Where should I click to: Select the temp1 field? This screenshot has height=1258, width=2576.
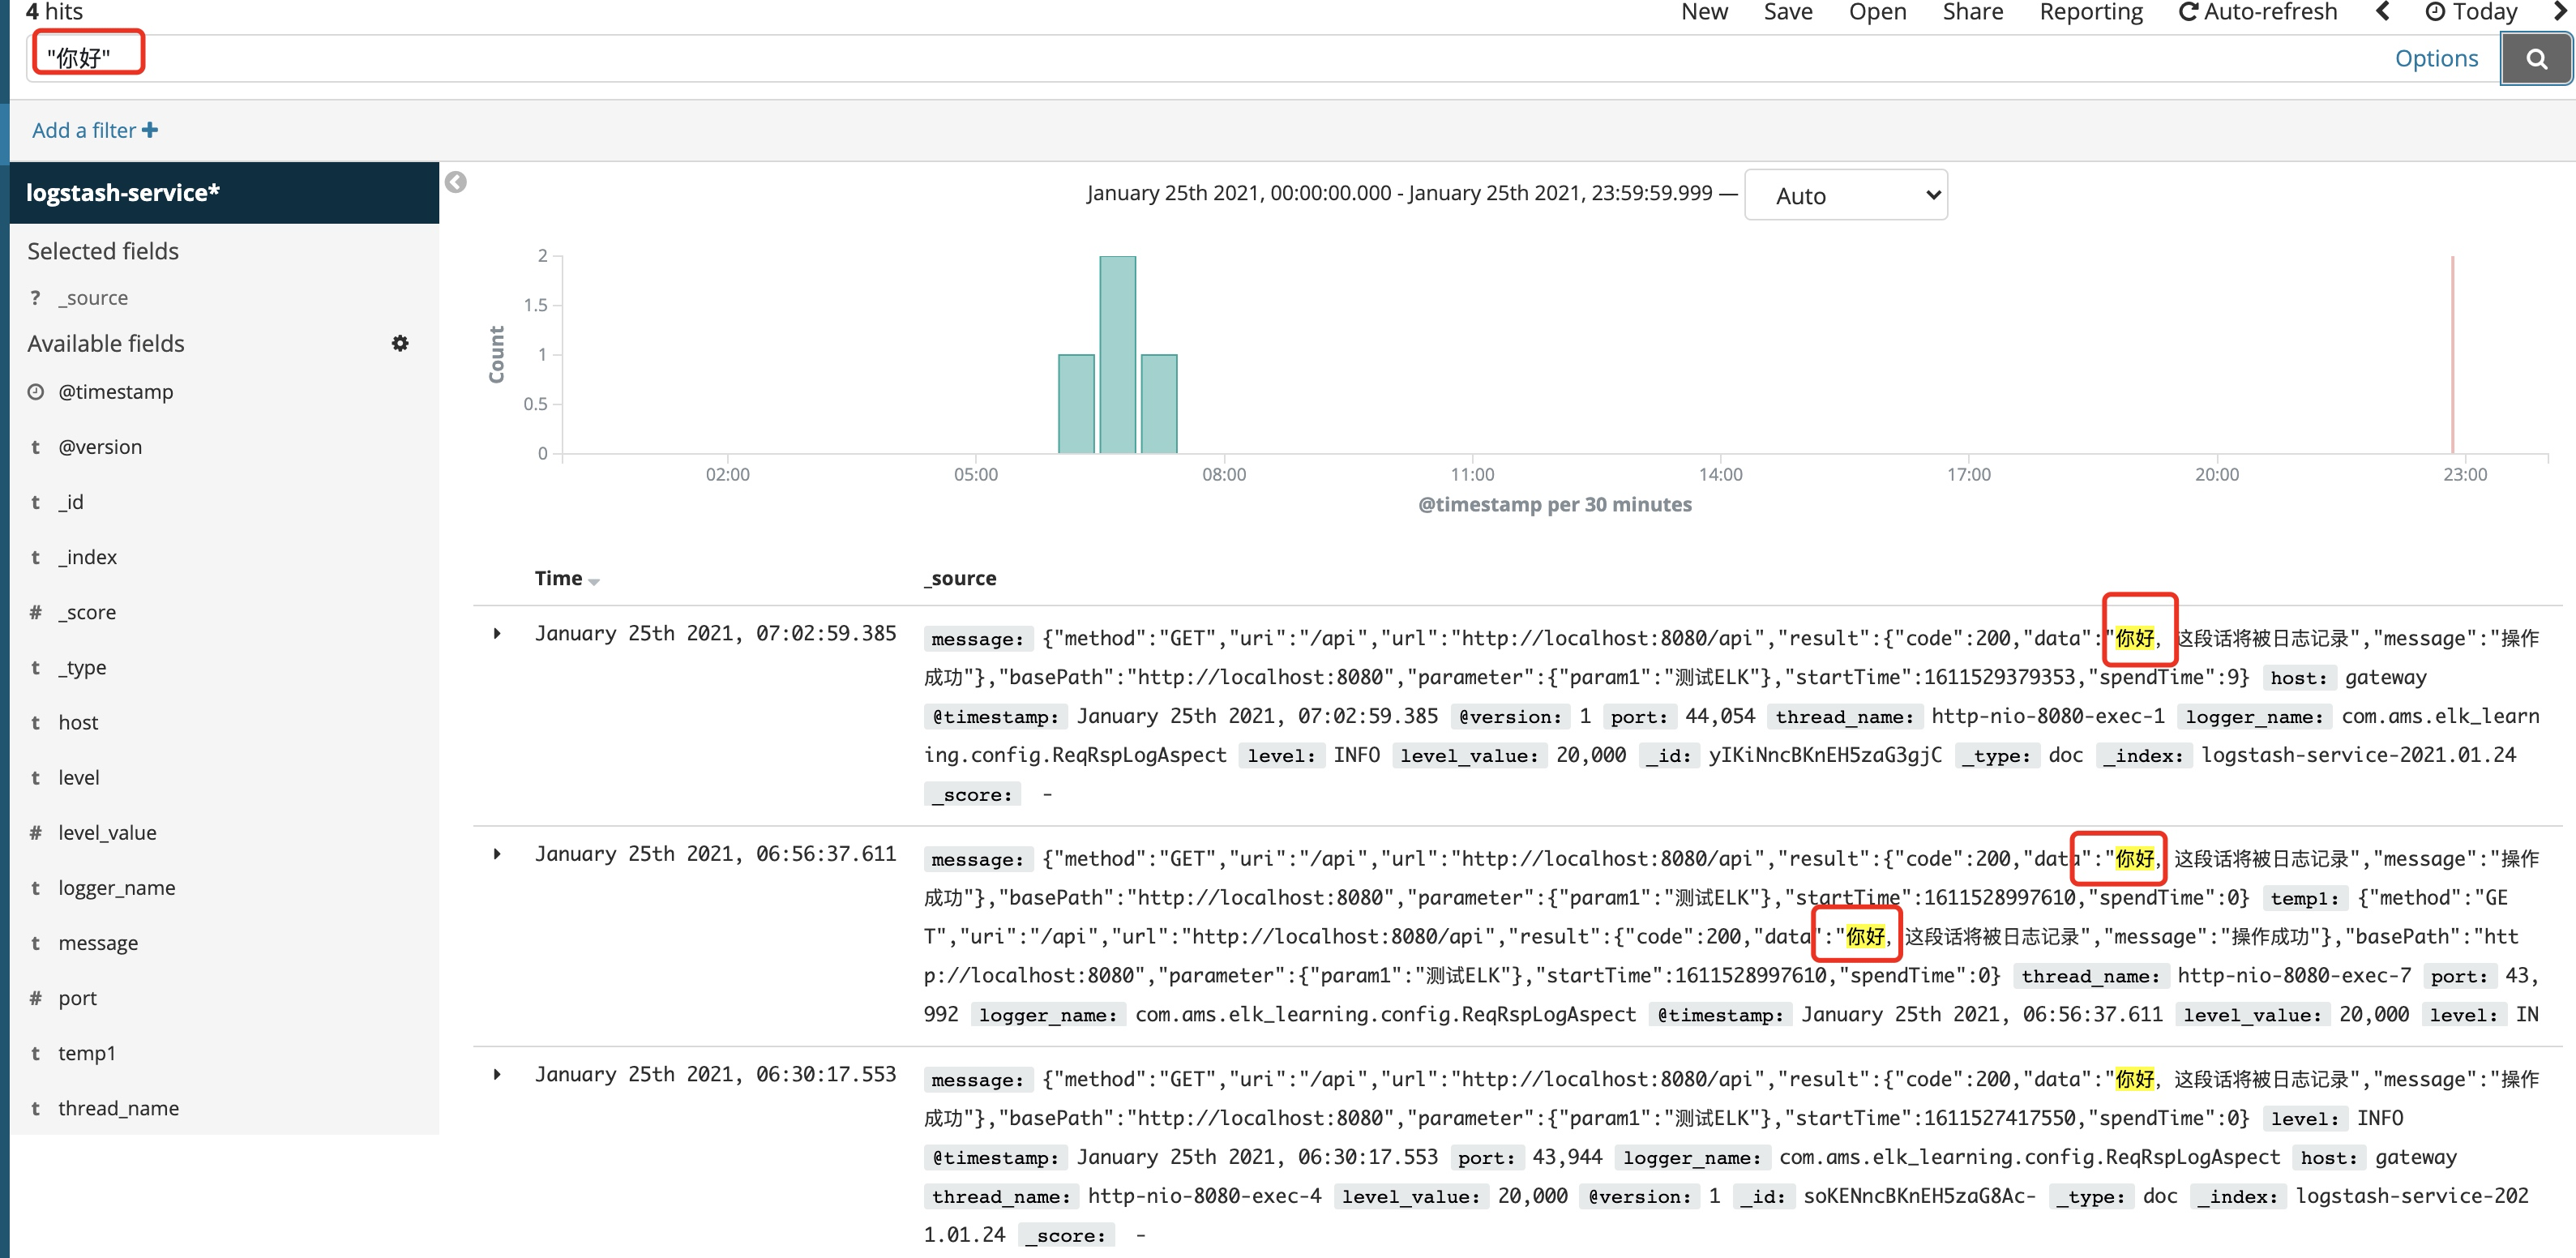click(87, 1053)
